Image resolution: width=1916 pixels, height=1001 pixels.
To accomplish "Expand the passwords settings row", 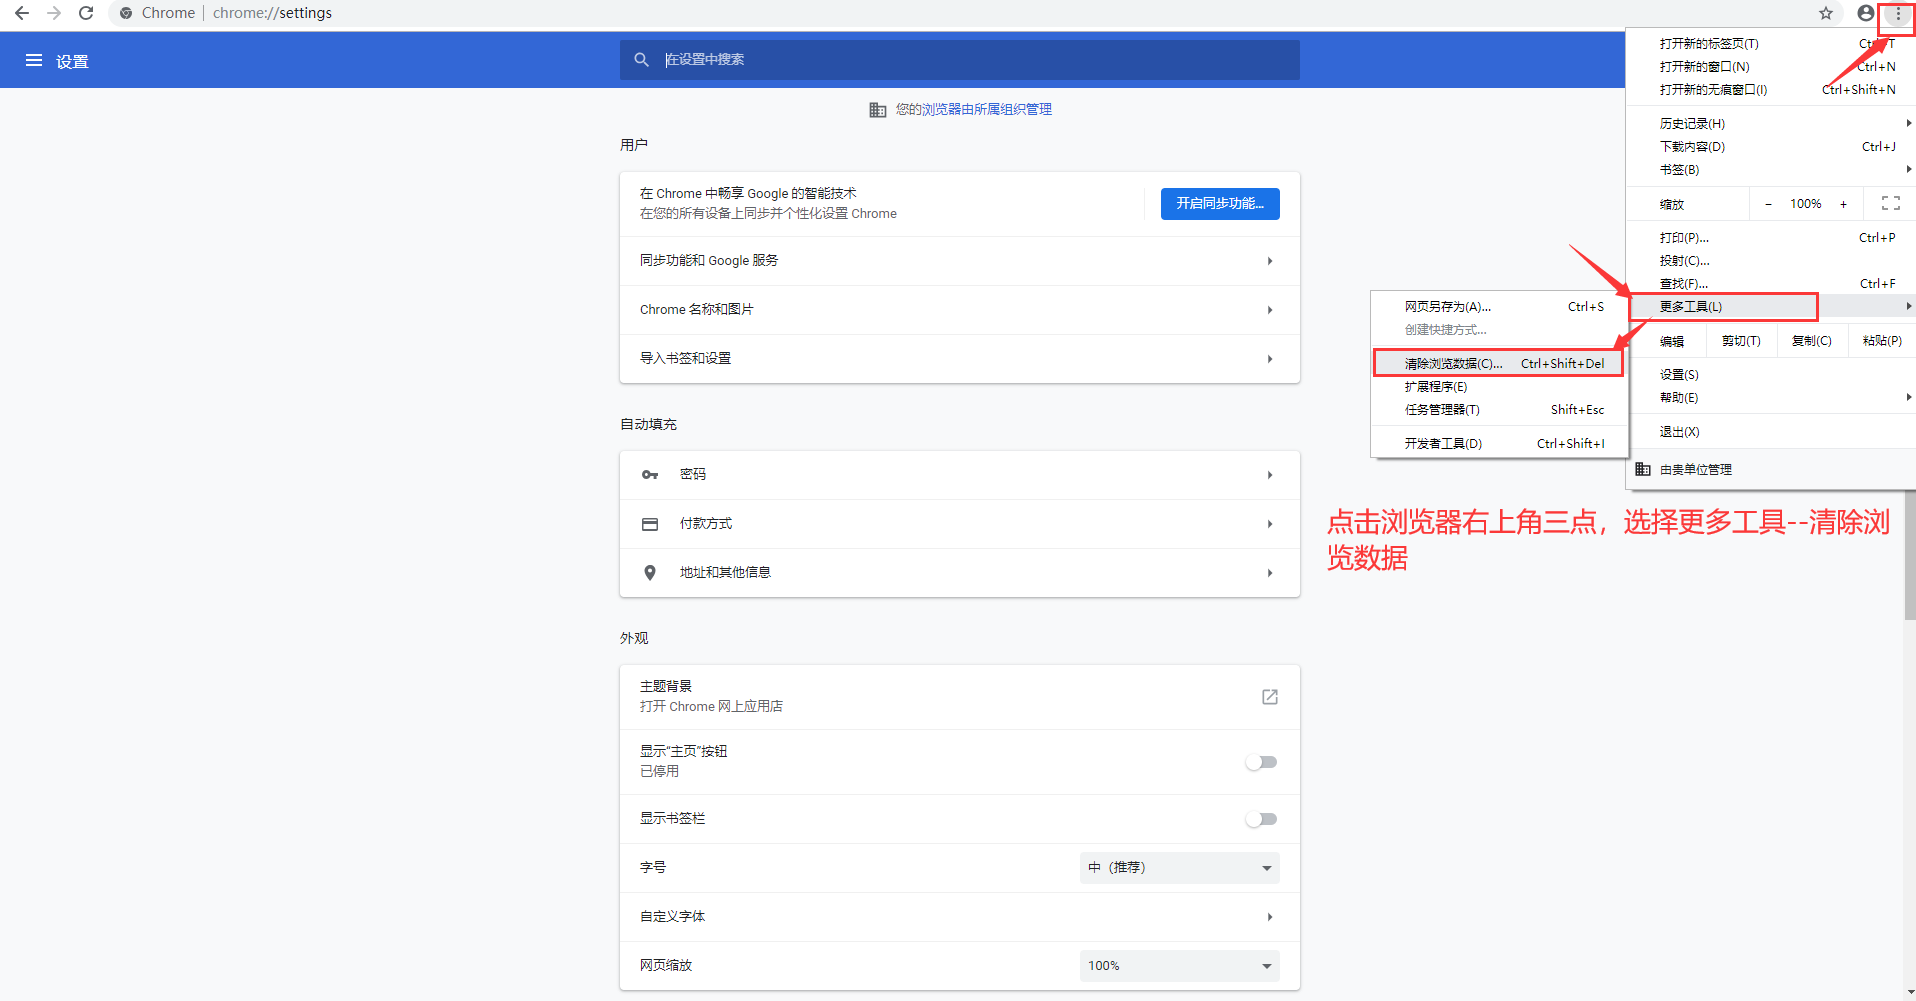I will (959, 475).
